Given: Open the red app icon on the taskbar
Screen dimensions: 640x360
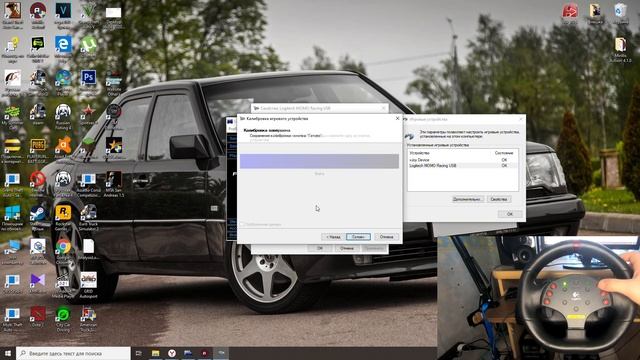Looking at the screenshot, I should (204, 353).
